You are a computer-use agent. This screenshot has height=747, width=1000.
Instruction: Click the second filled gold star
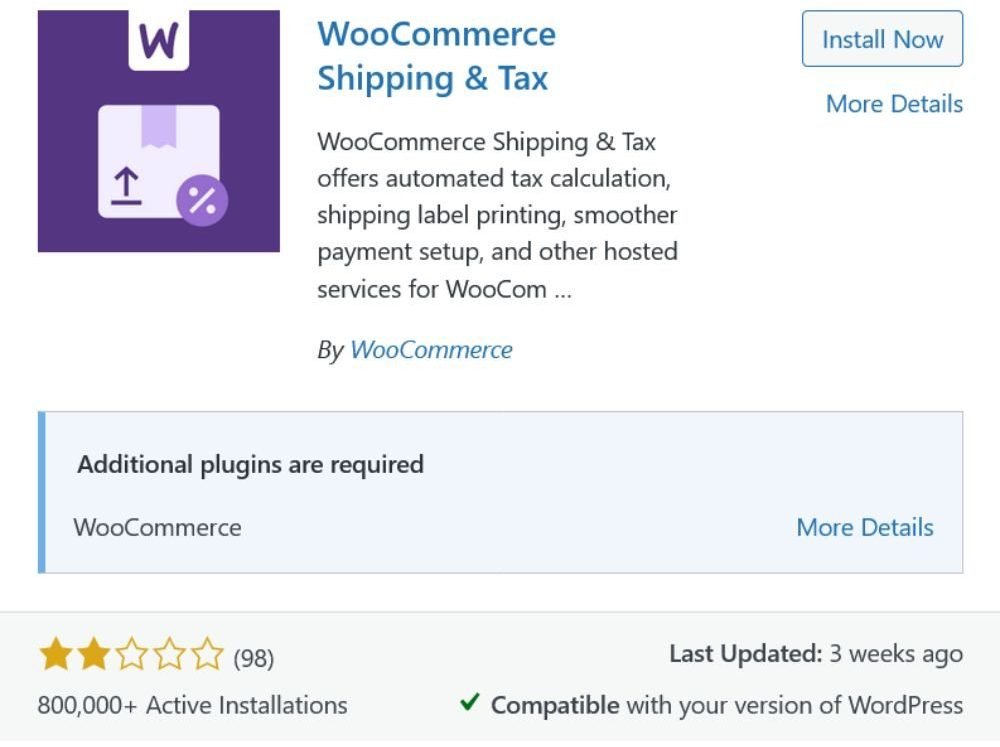(x=94, y=654)
